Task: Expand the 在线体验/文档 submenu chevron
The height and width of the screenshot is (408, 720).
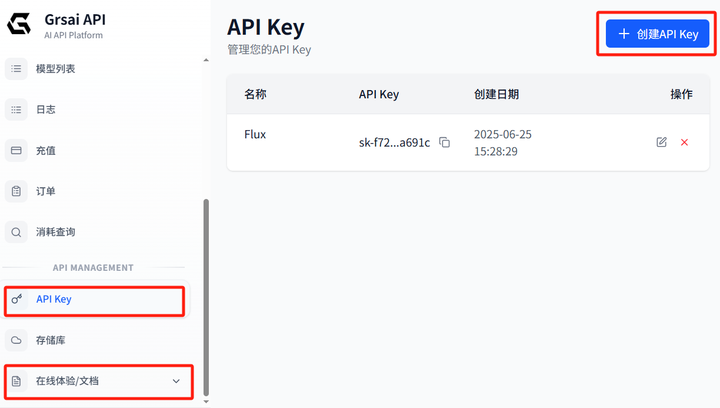Action: point(176,381)
